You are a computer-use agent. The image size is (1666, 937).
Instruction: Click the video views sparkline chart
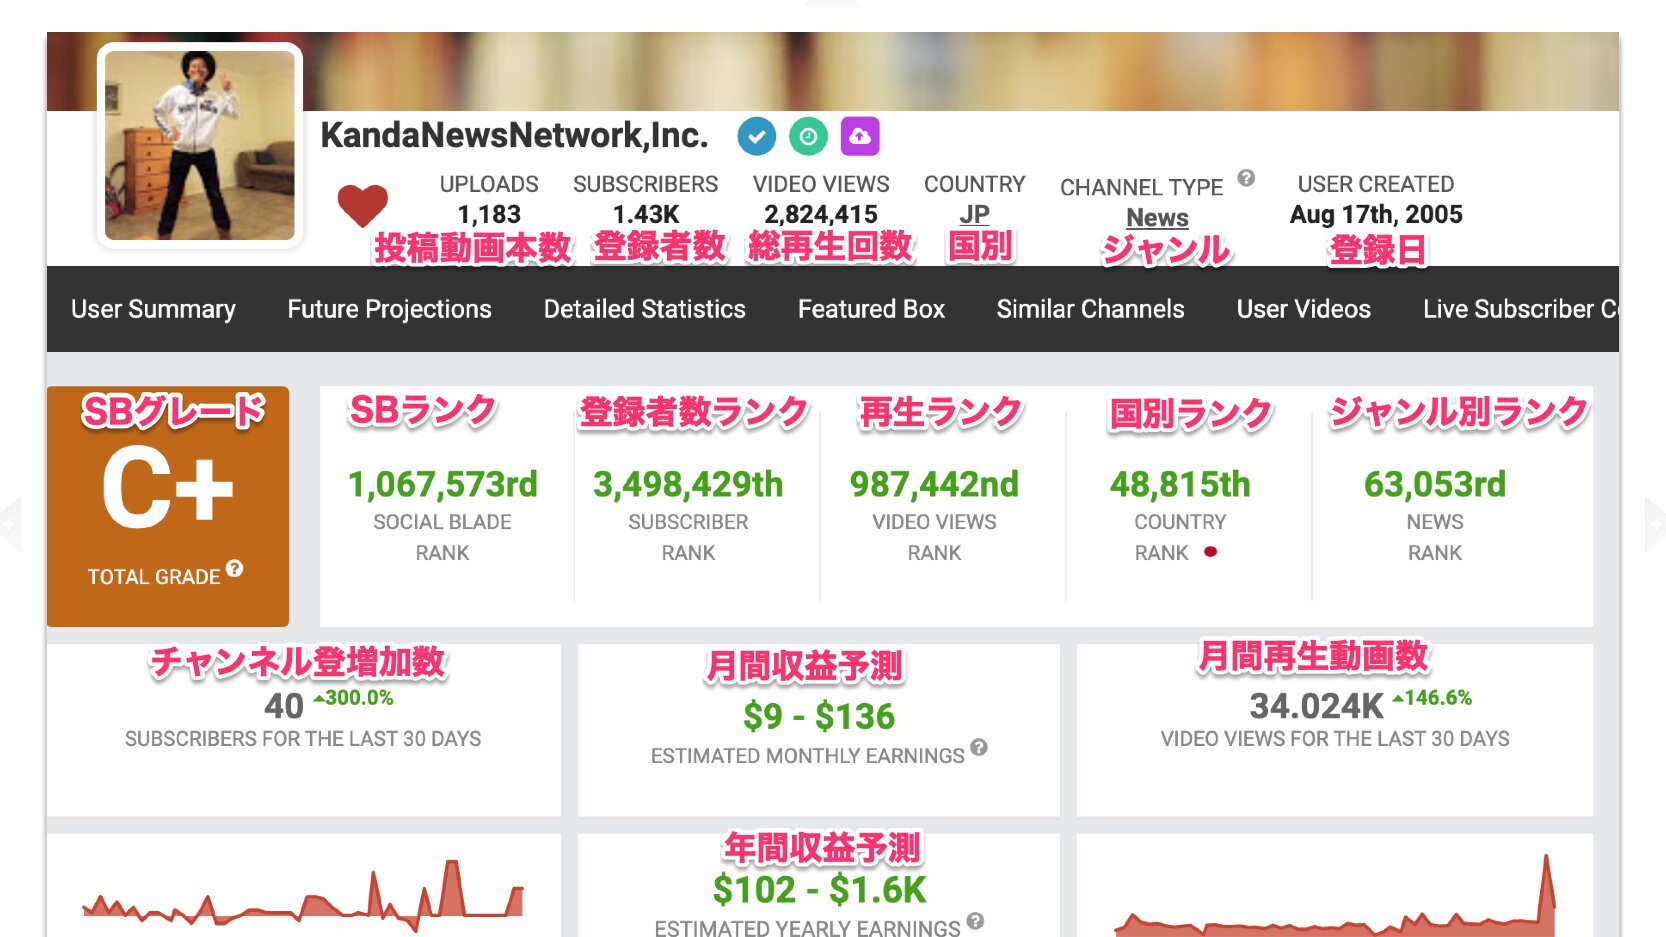pyautogui.click(x=1335, y=895)
